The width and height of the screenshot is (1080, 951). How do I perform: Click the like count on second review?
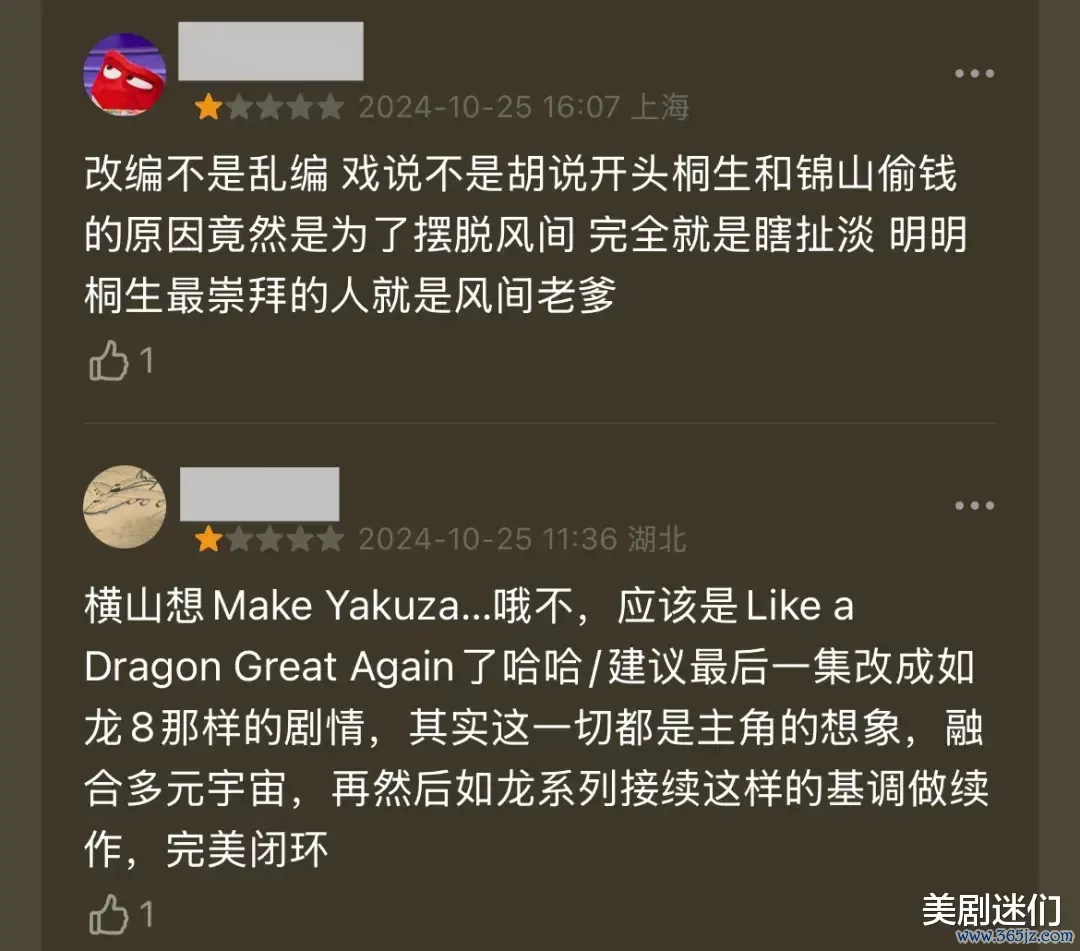click(146, 915)
